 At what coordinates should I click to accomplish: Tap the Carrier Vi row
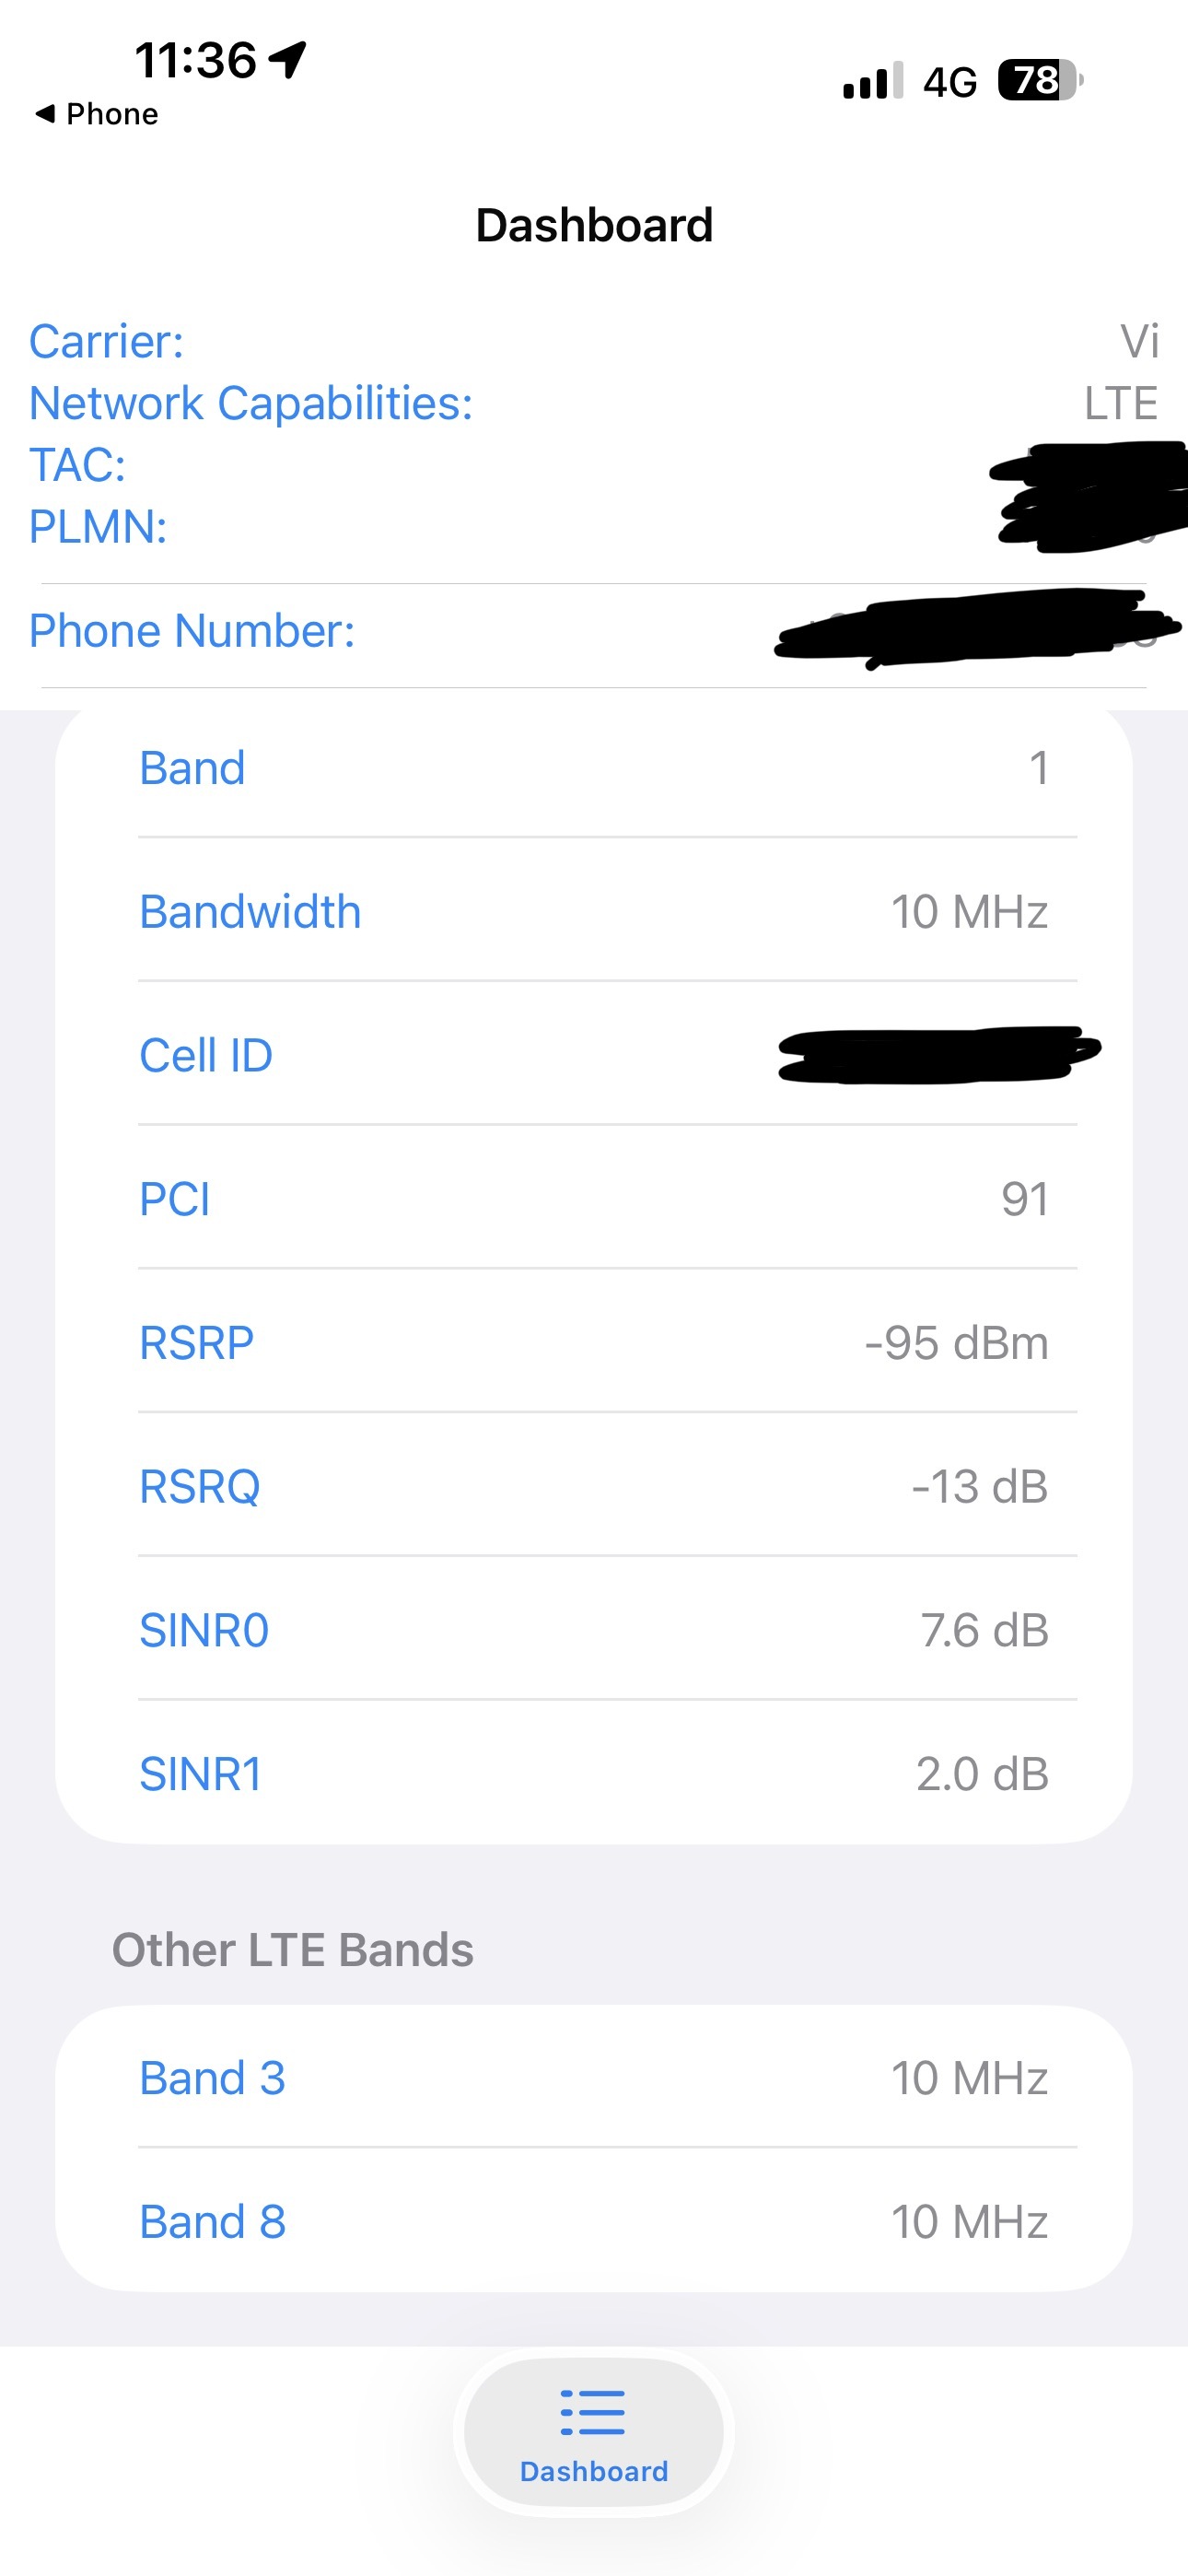[594, 342]
